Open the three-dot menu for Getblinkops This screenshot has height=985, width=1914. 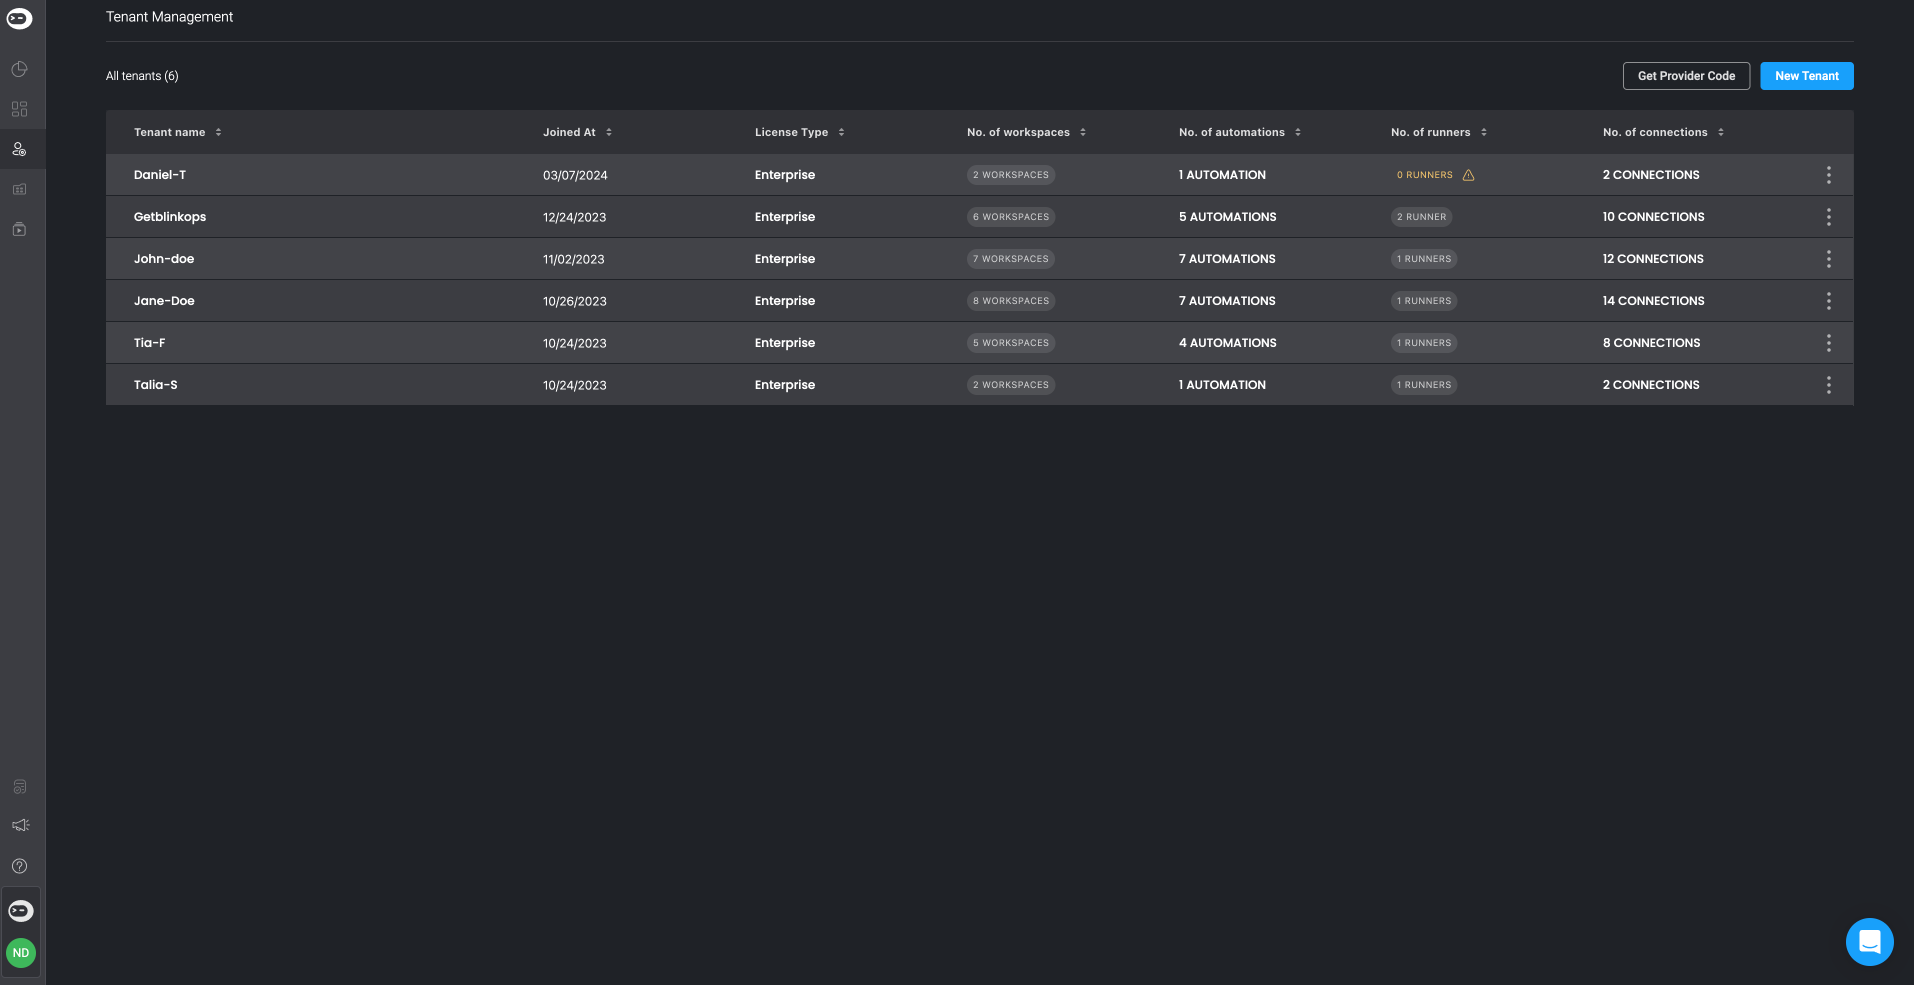[1828, 217]
